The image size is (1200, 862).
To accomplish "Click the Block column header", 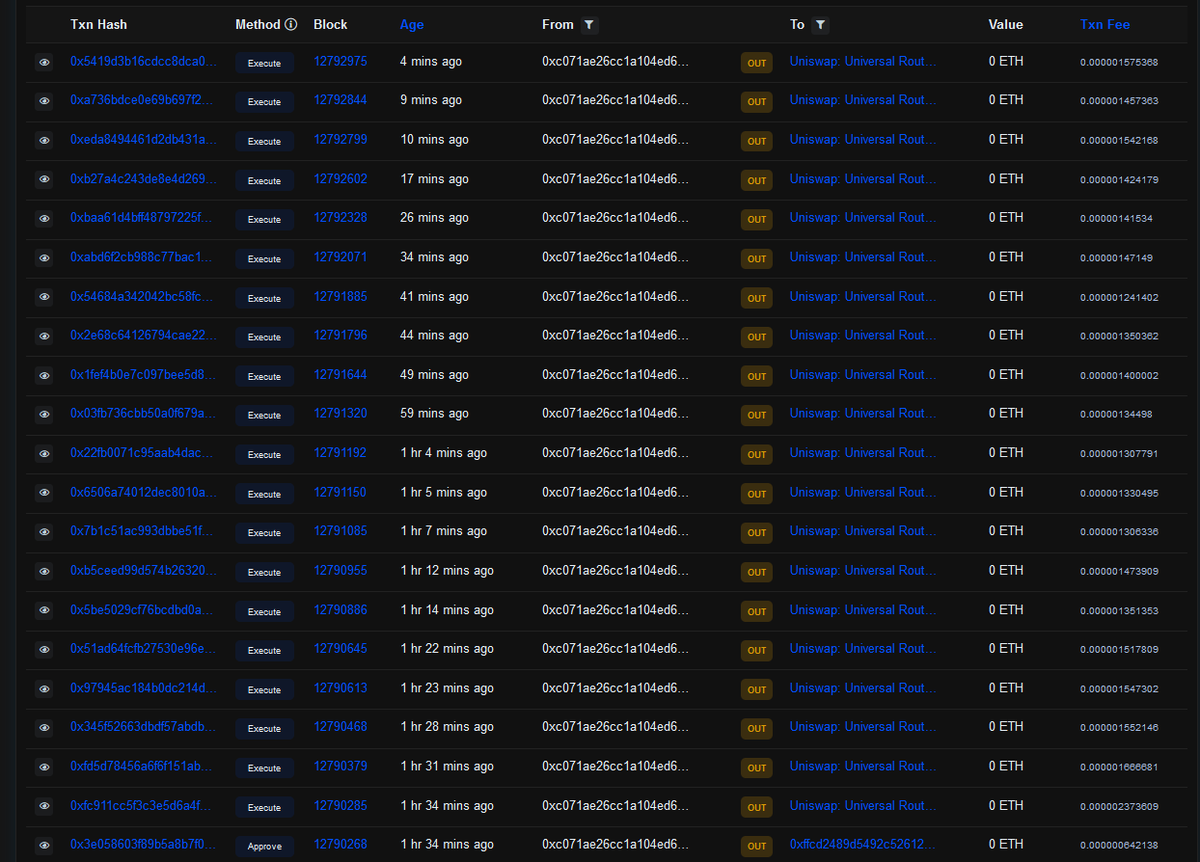I will click(x=330, y=24).
